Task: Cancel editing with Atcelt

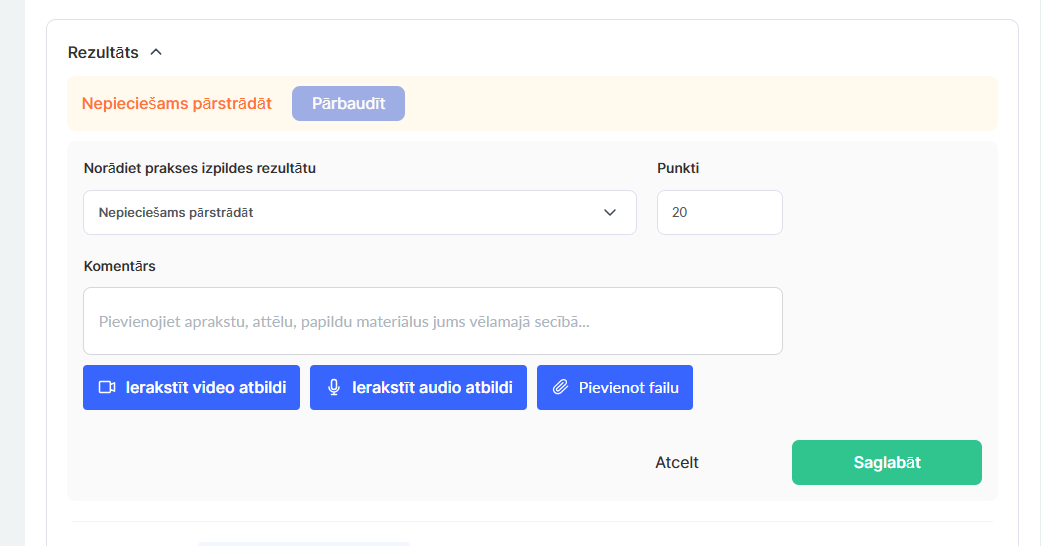Action: [677, 463]
